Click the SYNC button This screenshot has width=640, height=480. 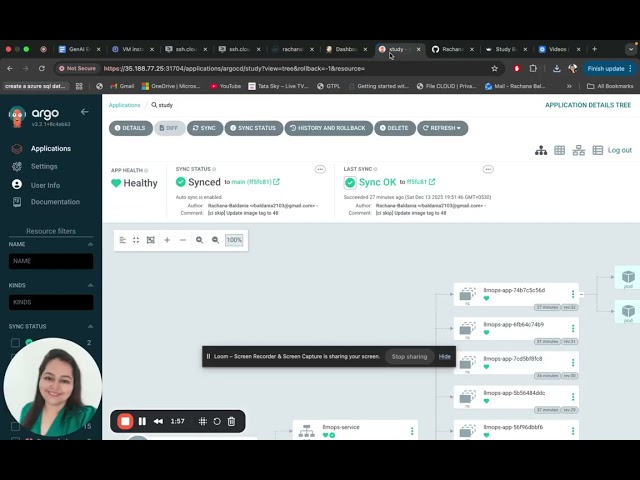pyautogui.click(x=205, y=128)
